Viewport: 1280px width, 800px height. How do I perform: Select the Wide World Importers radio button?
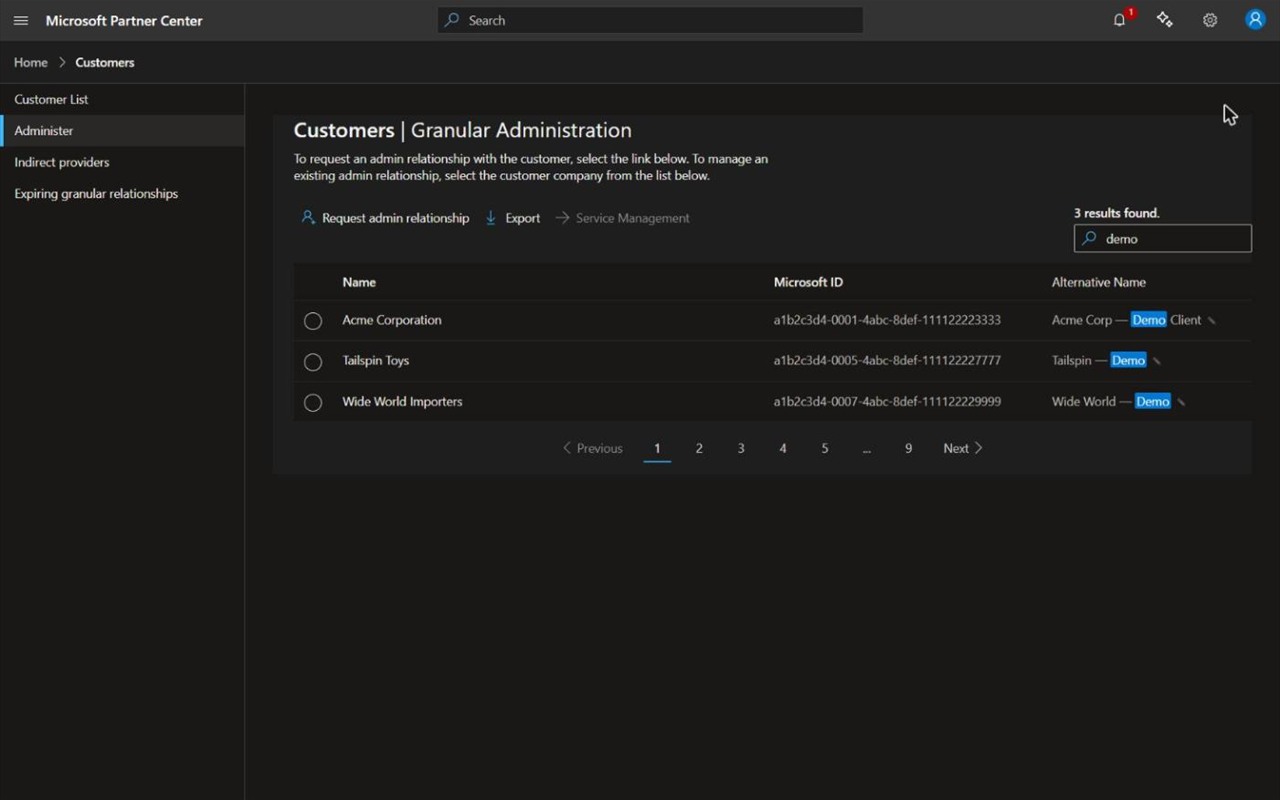click(x=313, y=402)
